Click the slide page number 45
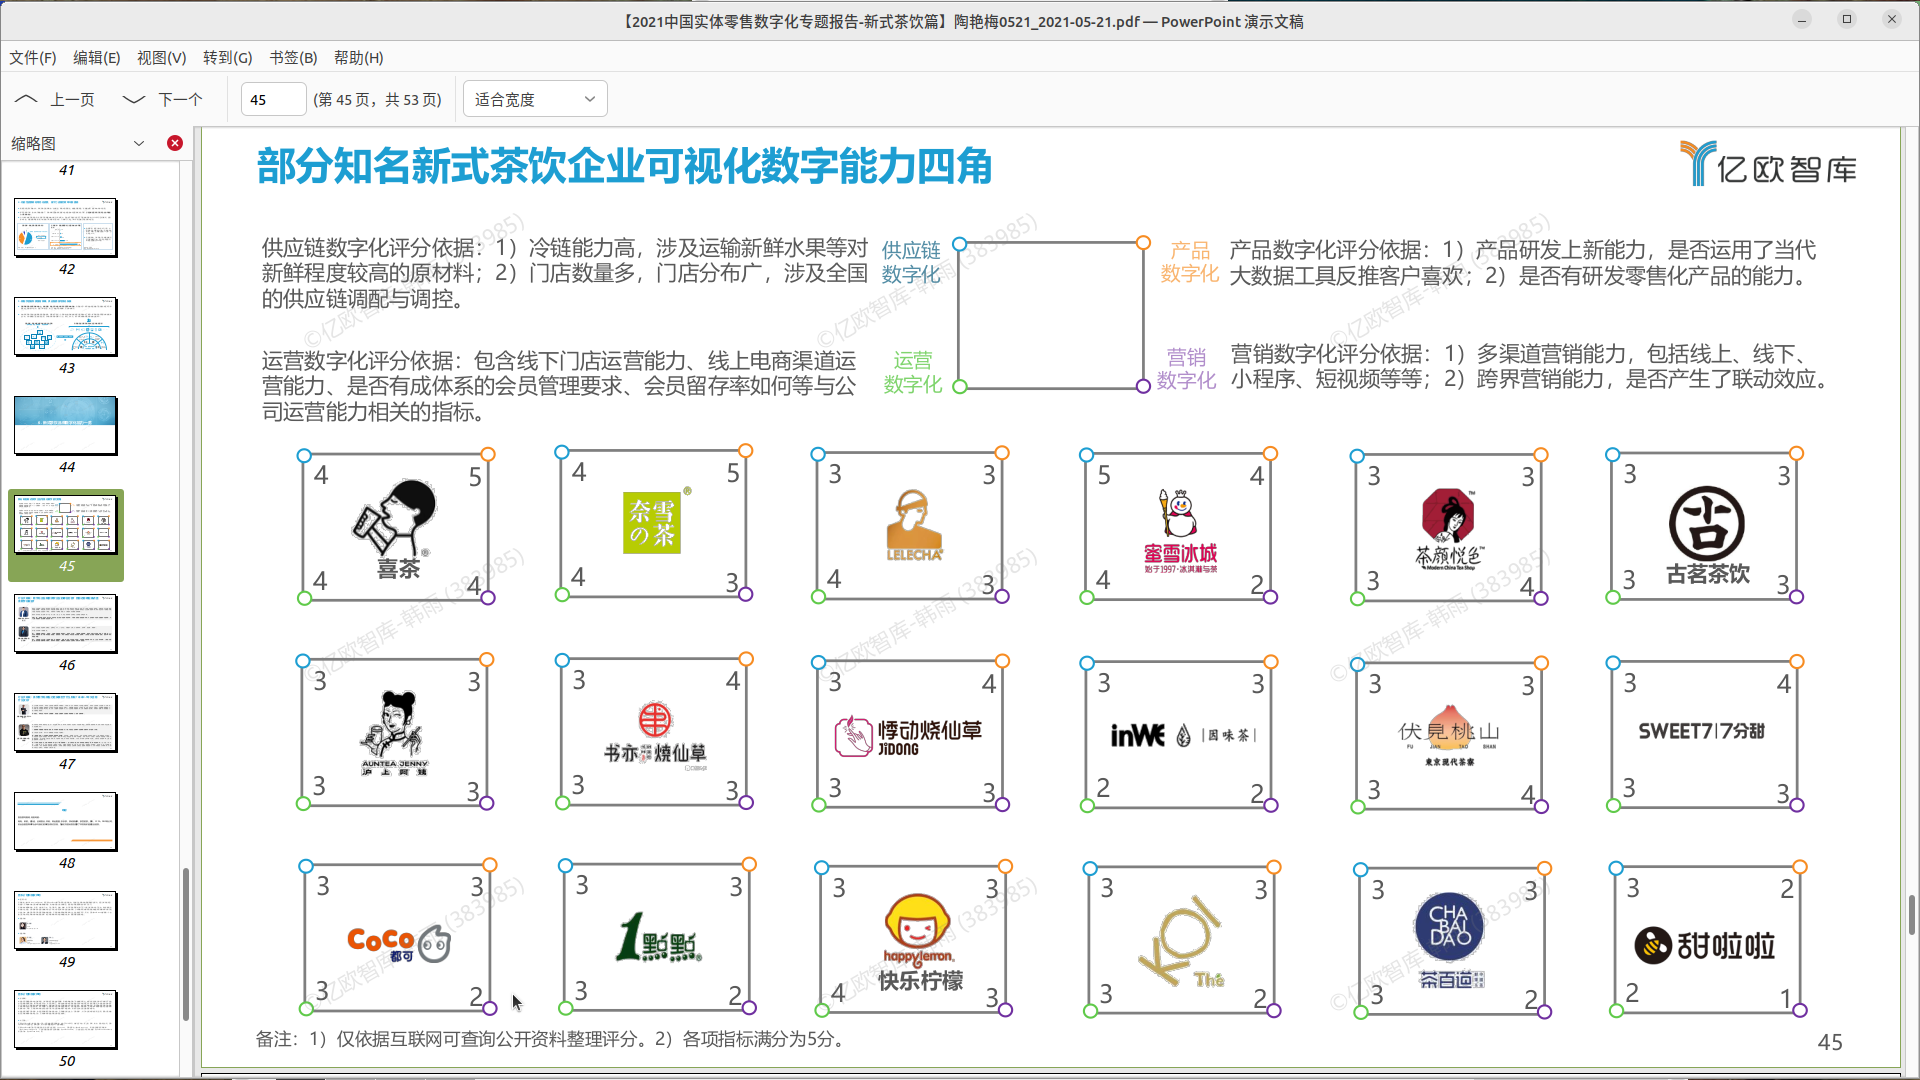Viewport: 1920px width, 1080px height. tap(1830, 1042)
